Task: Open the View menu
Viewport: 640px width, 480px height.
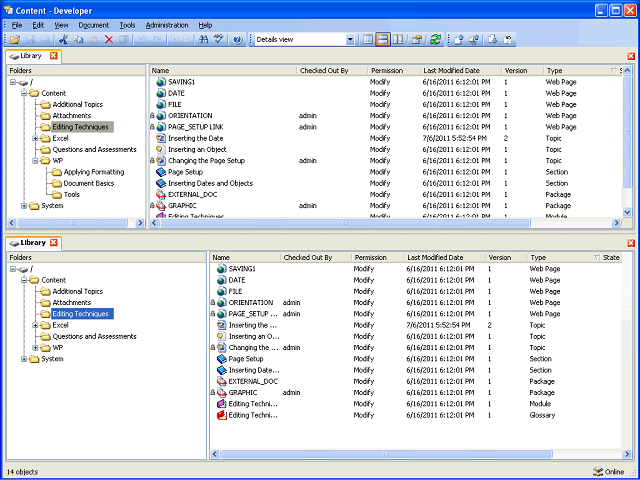Action: click(x=61, y=25)
